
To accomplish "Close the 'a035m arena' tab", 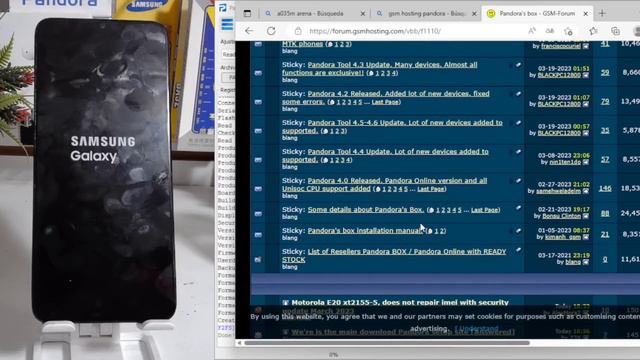I will (362, 13).
